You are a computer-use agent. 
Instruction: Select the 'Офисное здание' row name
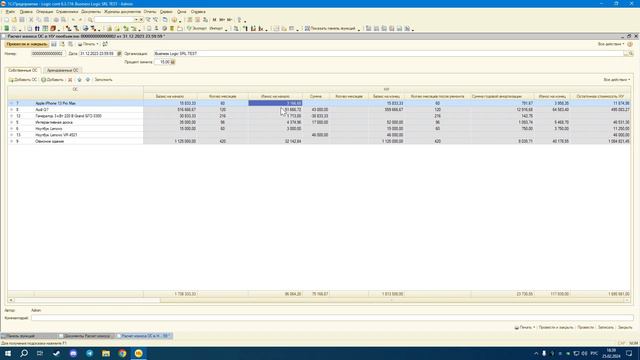pos(50,141)
